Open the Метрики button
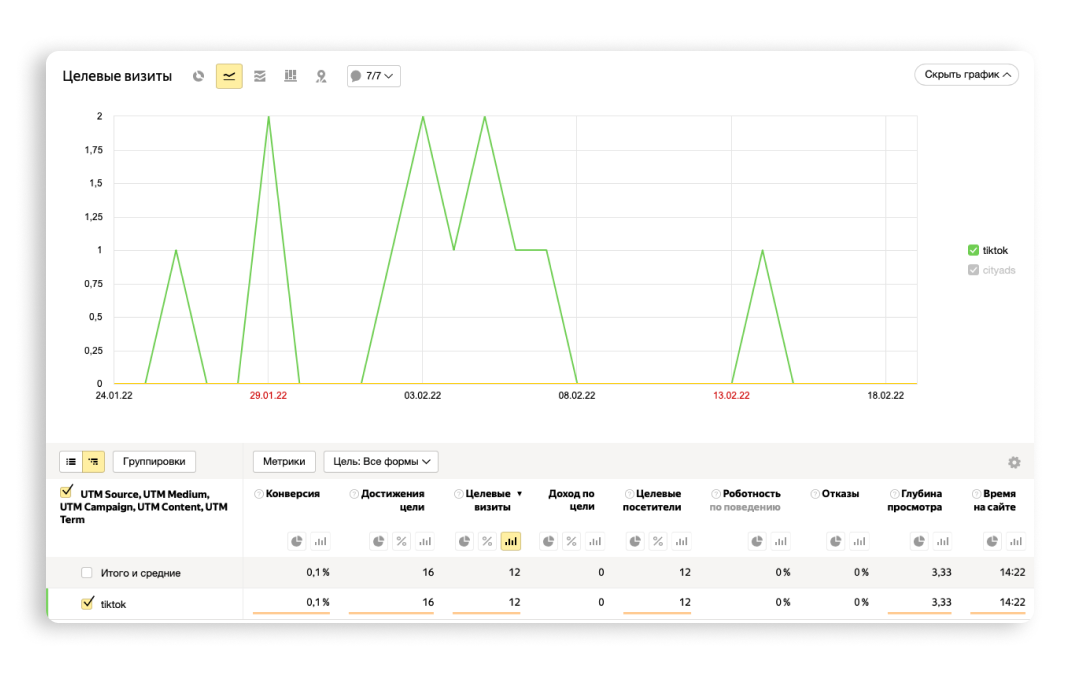The width and height of the screenshot is (1080, 681). (284, 462)
